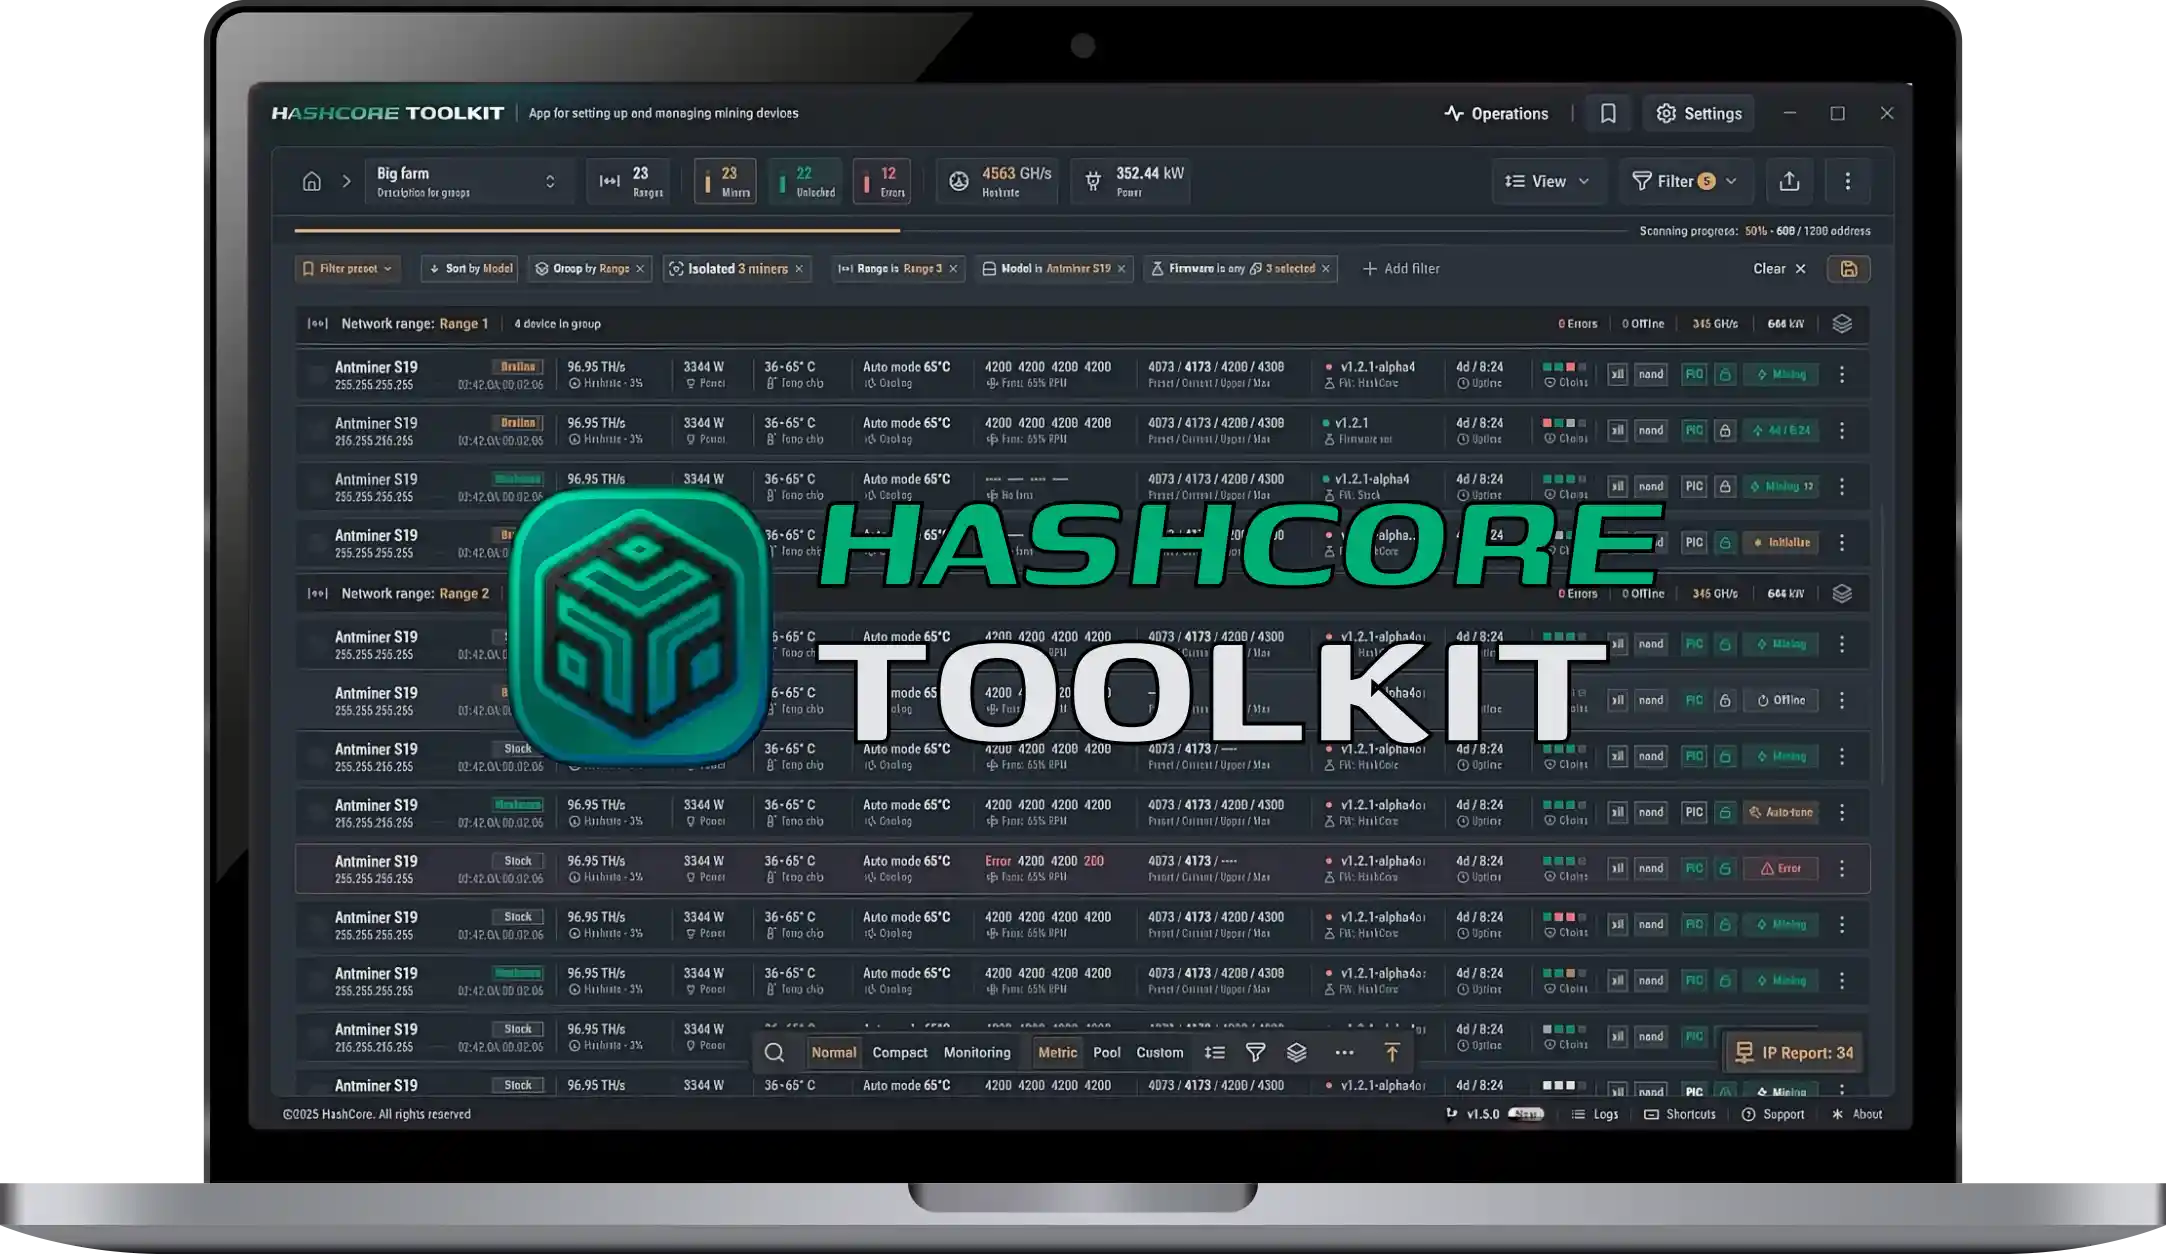This screenshot has height=1254, width=2166.
Task: Toggle nand in the Error row
Action: tap(1651, 868)
